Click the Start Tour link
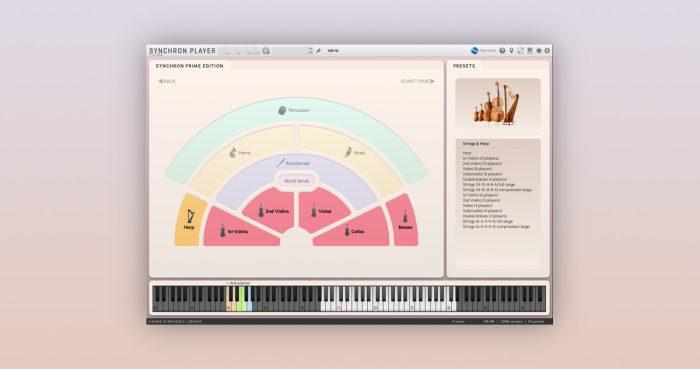The image size is (700, 369). tap(417, 81)
